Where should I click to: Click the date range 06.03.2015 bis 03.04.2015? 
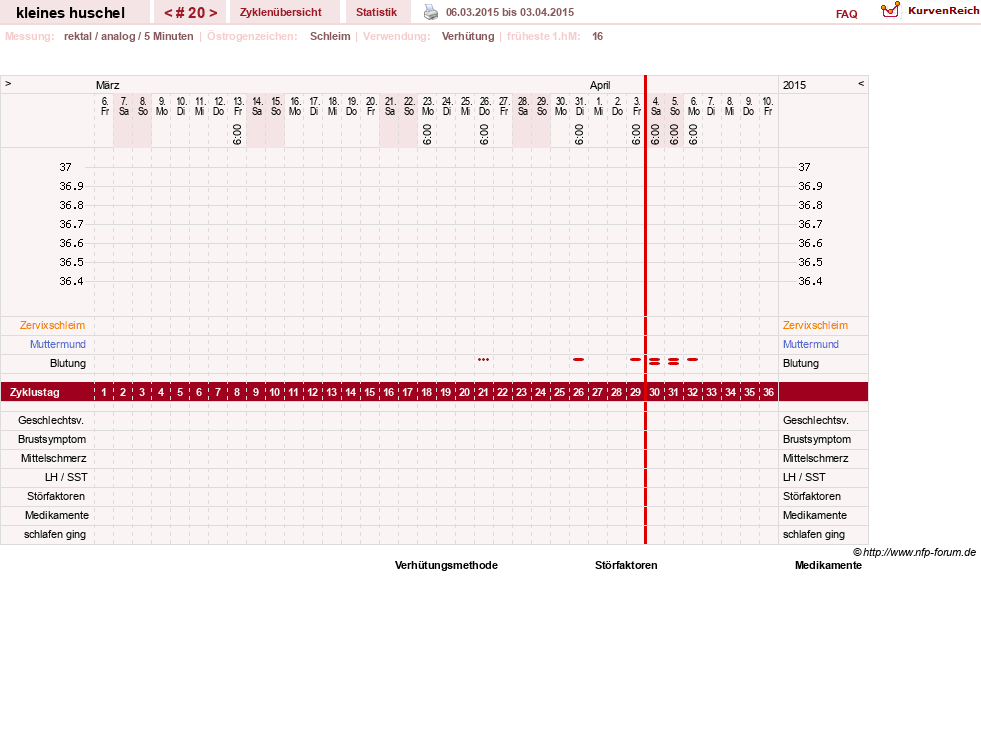click(x=510, y=12)
